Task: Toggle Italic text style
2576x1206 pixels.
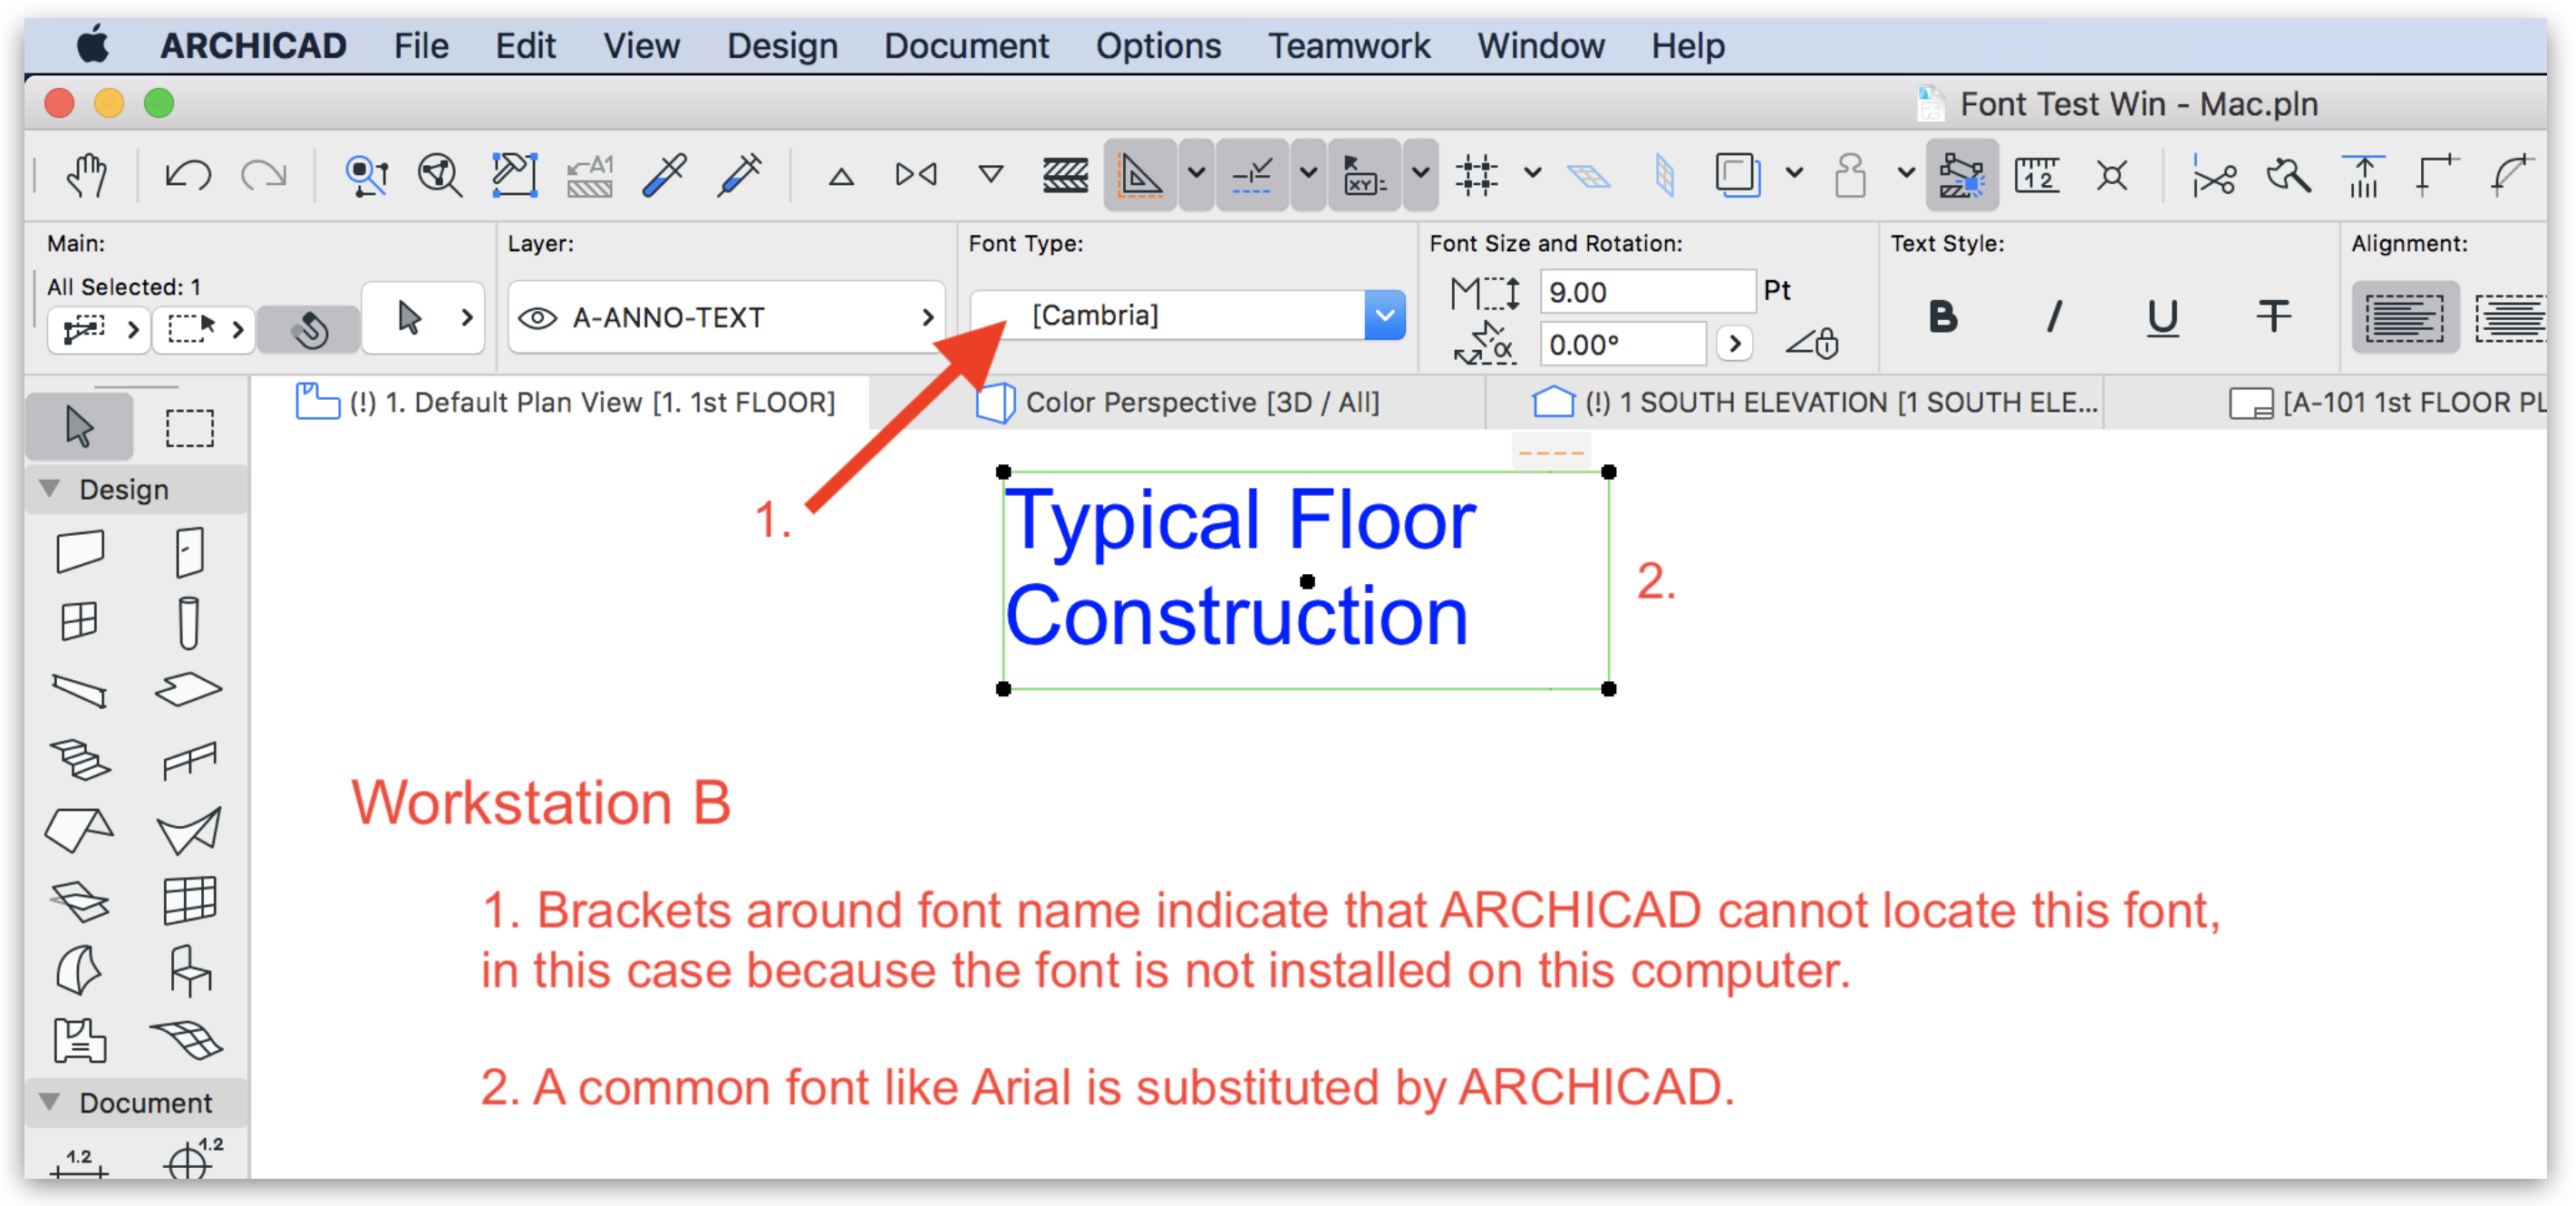Action: click(2054, 317)
